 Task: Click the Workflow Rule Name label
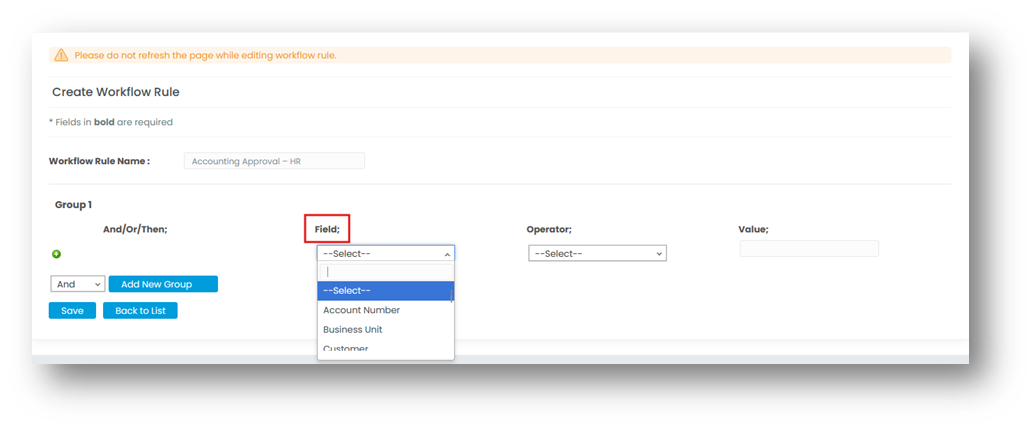pos(100,161)
